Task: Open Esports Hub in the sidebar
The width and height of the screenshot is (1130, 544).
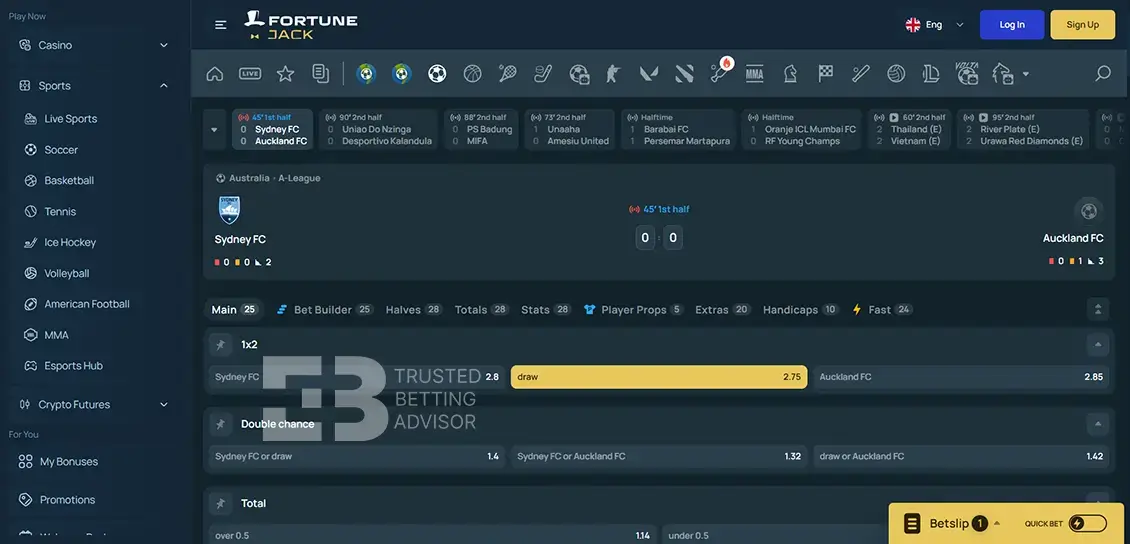Action: pos(74,366)
